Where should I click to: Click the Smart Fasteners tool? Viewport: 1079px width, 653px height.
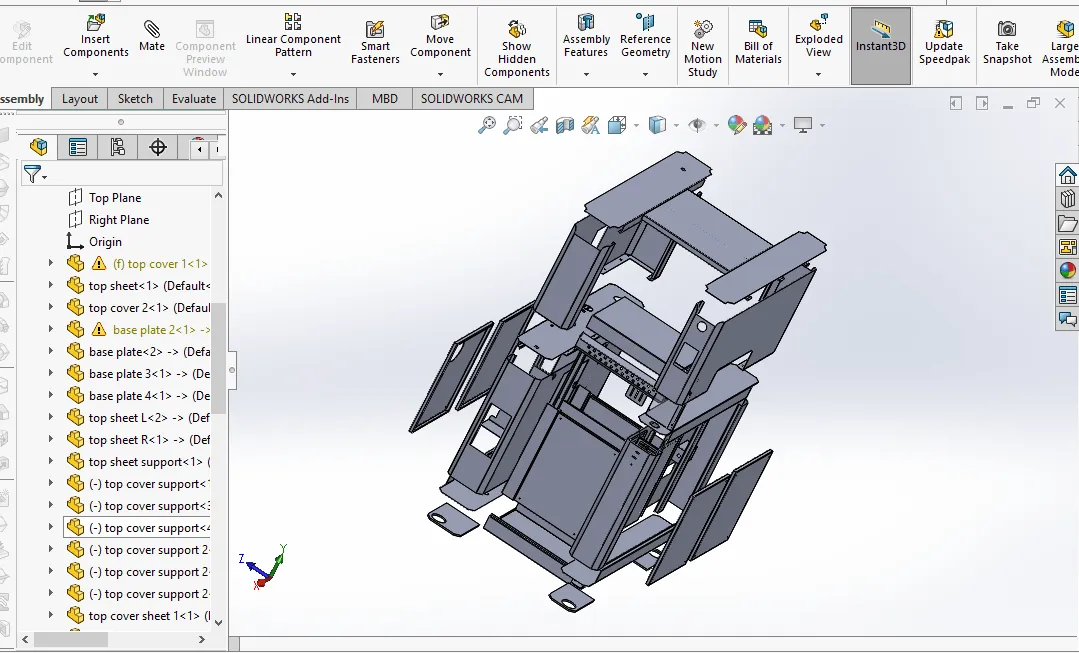tap(374, 40)
